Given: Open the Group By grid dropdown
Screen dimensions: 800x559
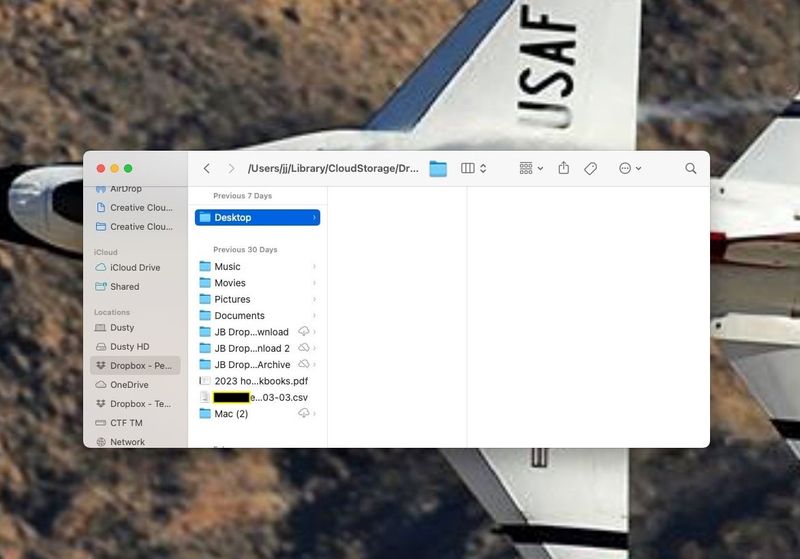Looking at the screenshot, I should point(531,168).
